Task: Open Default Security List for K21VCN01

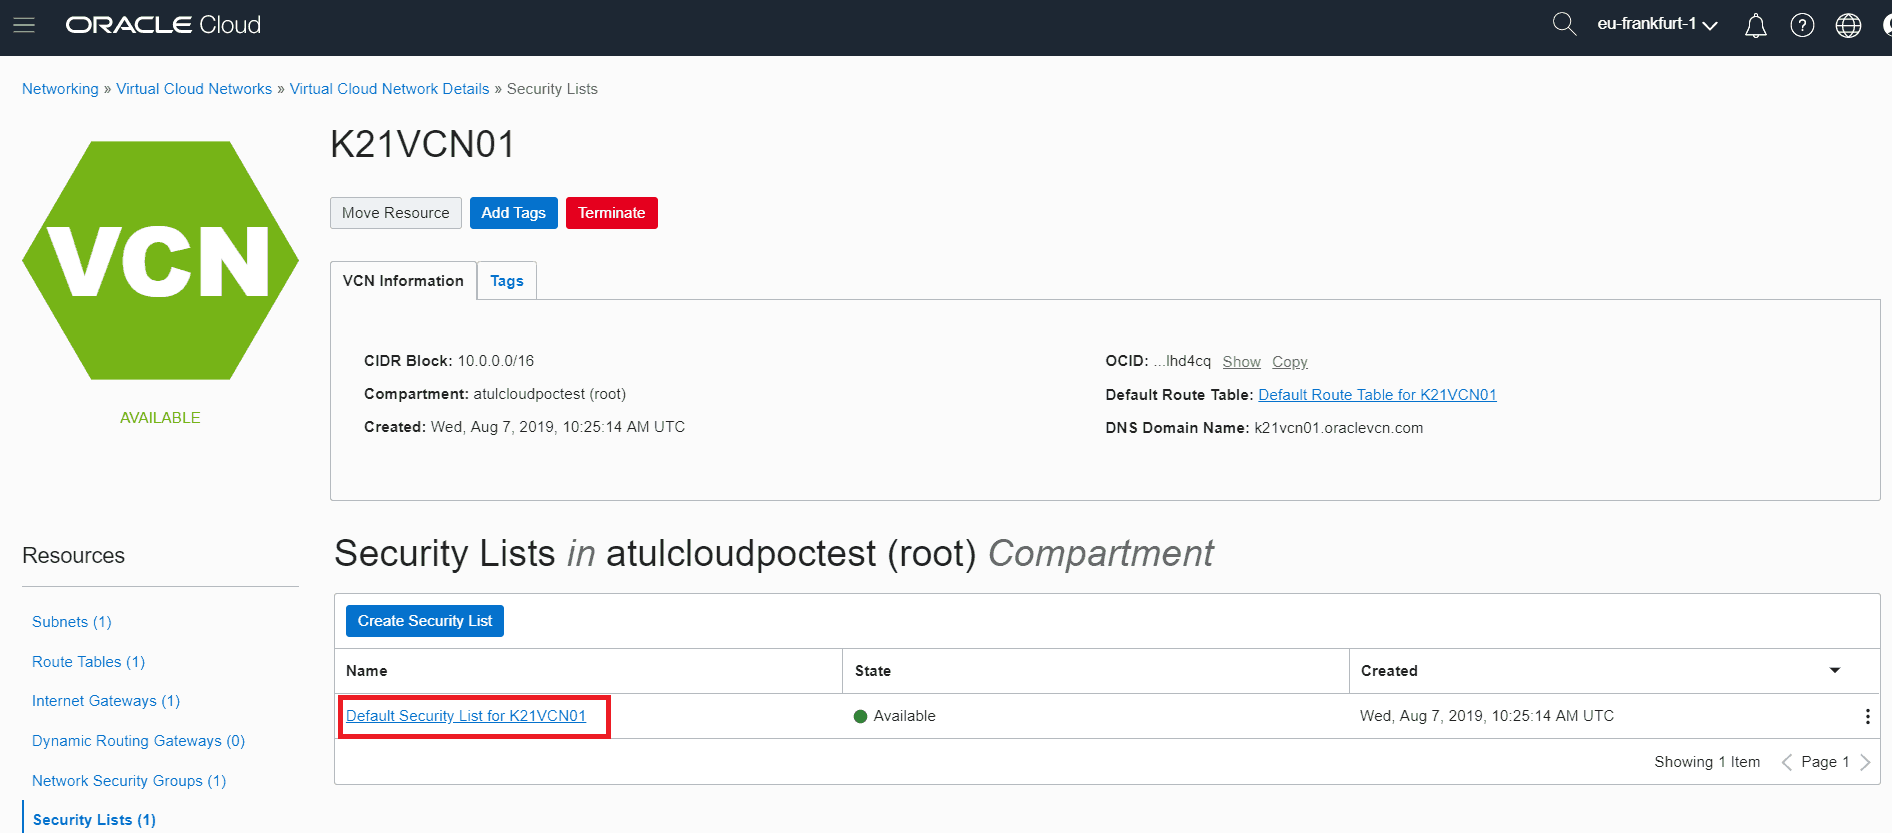Action: point(466,716)
